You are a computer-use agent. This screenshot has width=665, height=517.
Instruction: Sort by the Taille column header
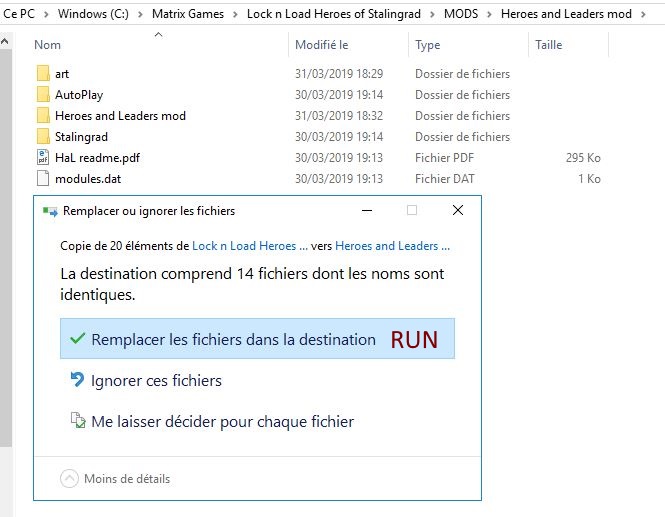(548, 45)
